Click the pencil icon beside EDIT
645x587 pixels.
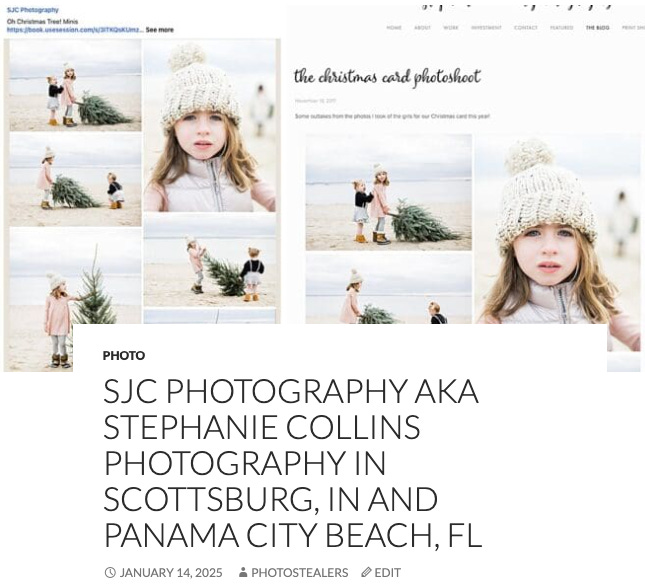click(x=366, y=572)
